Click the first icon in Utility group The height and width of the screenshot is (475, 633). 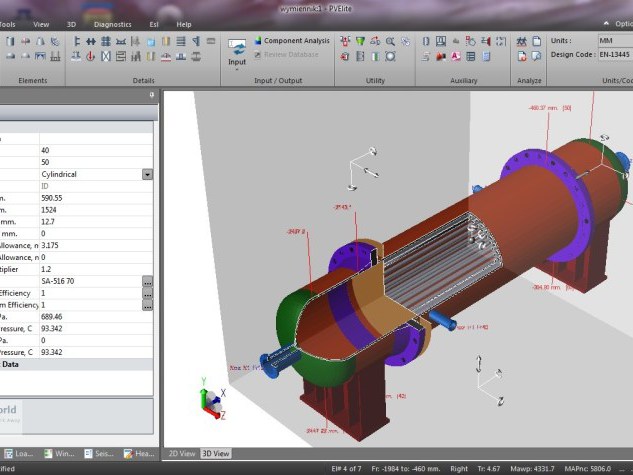[x=344, y=42]
